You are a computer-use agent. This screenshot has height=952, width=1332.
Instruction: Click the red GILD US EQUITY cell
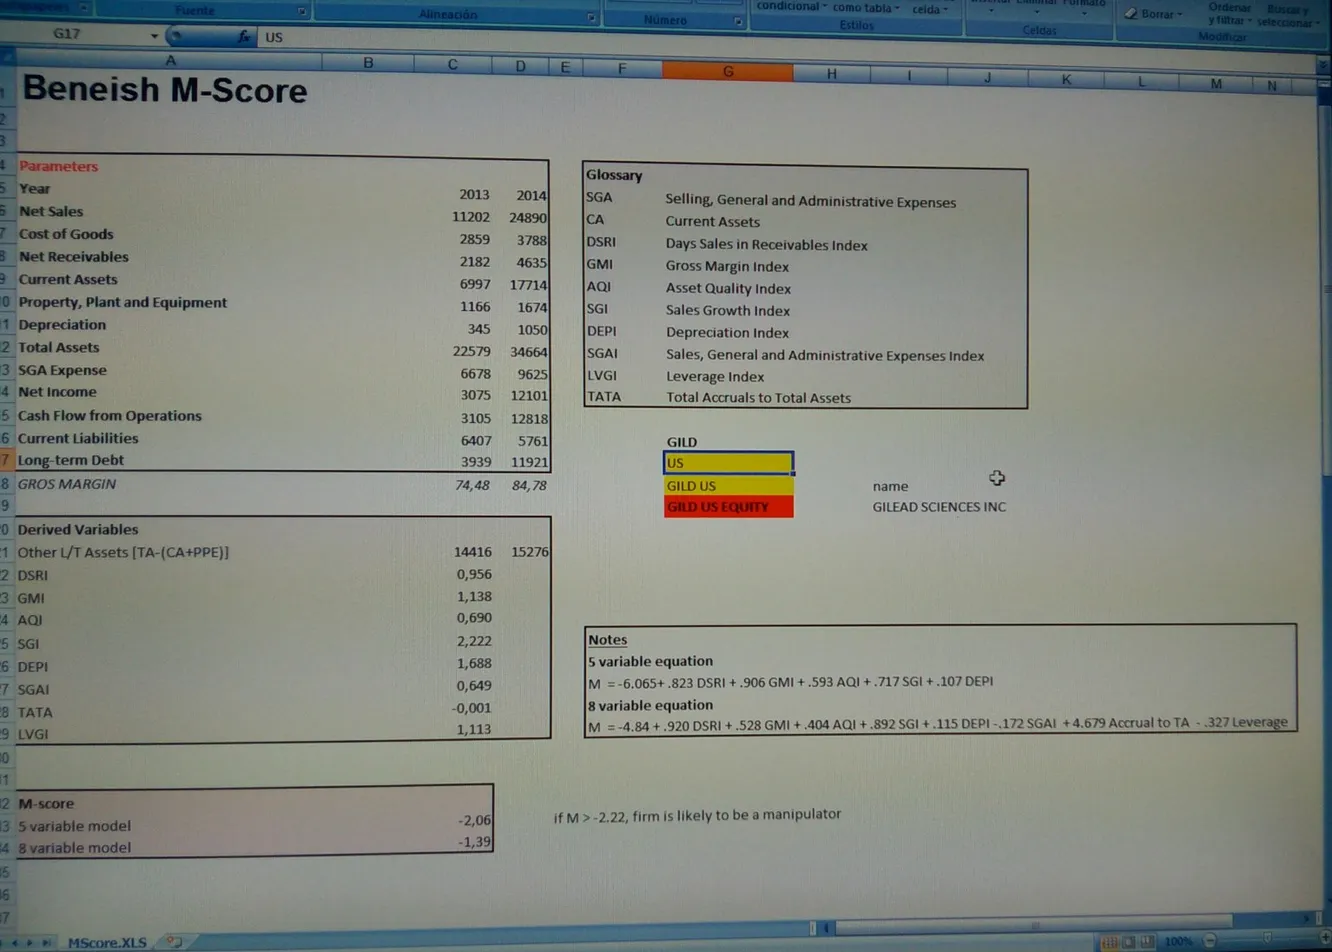[x=728, y=507]
